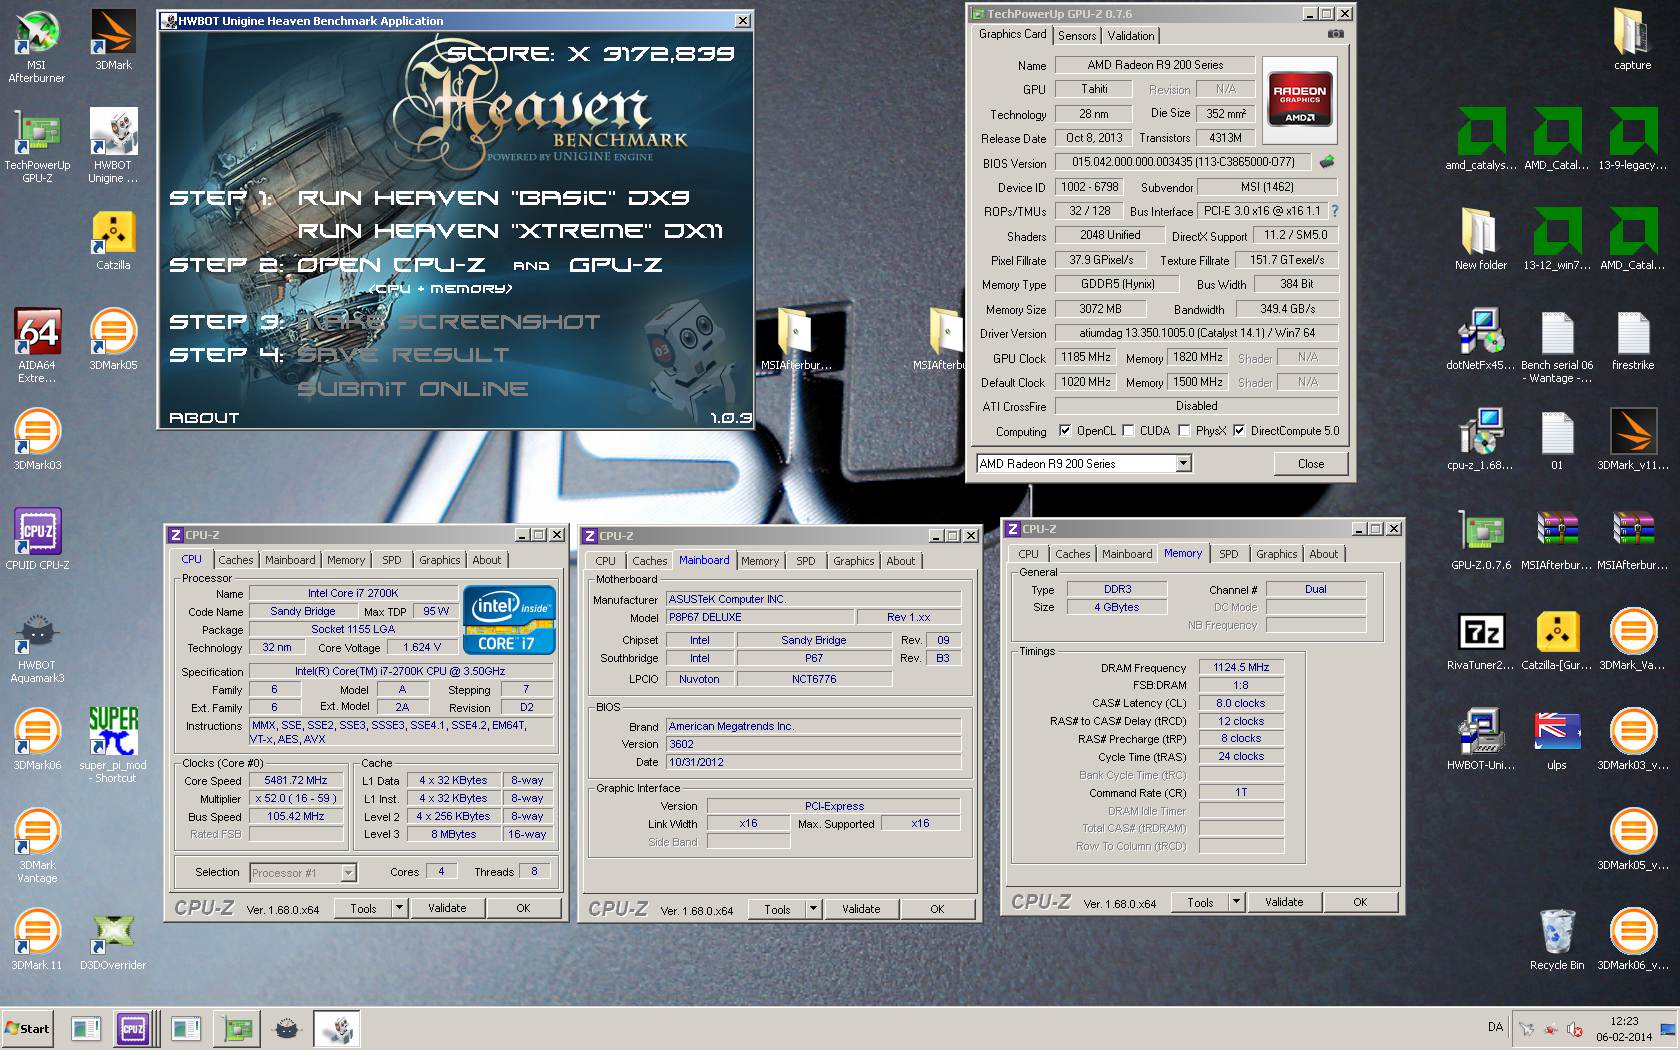The image size is (1680, 1050).
Task: Click the BIOS save icon in GPU-Z
Action: [1326, 161]
